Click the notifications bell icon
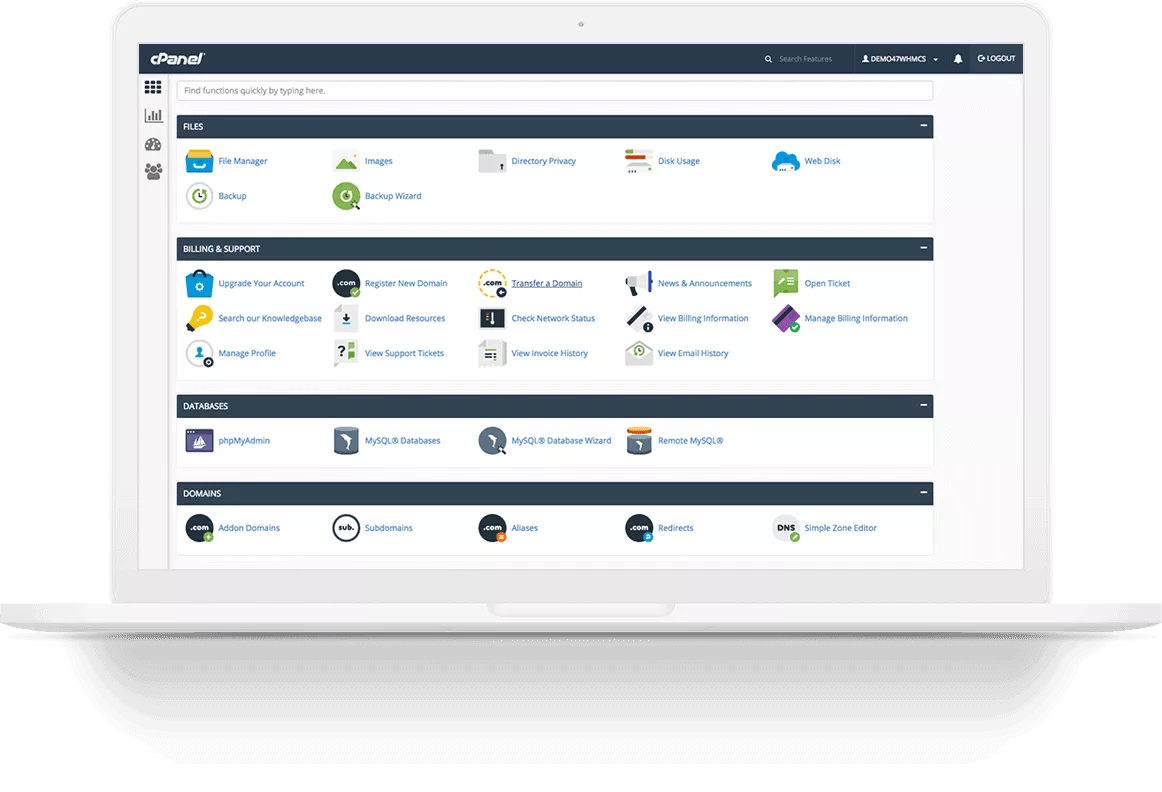 click(x=958, y=59)
